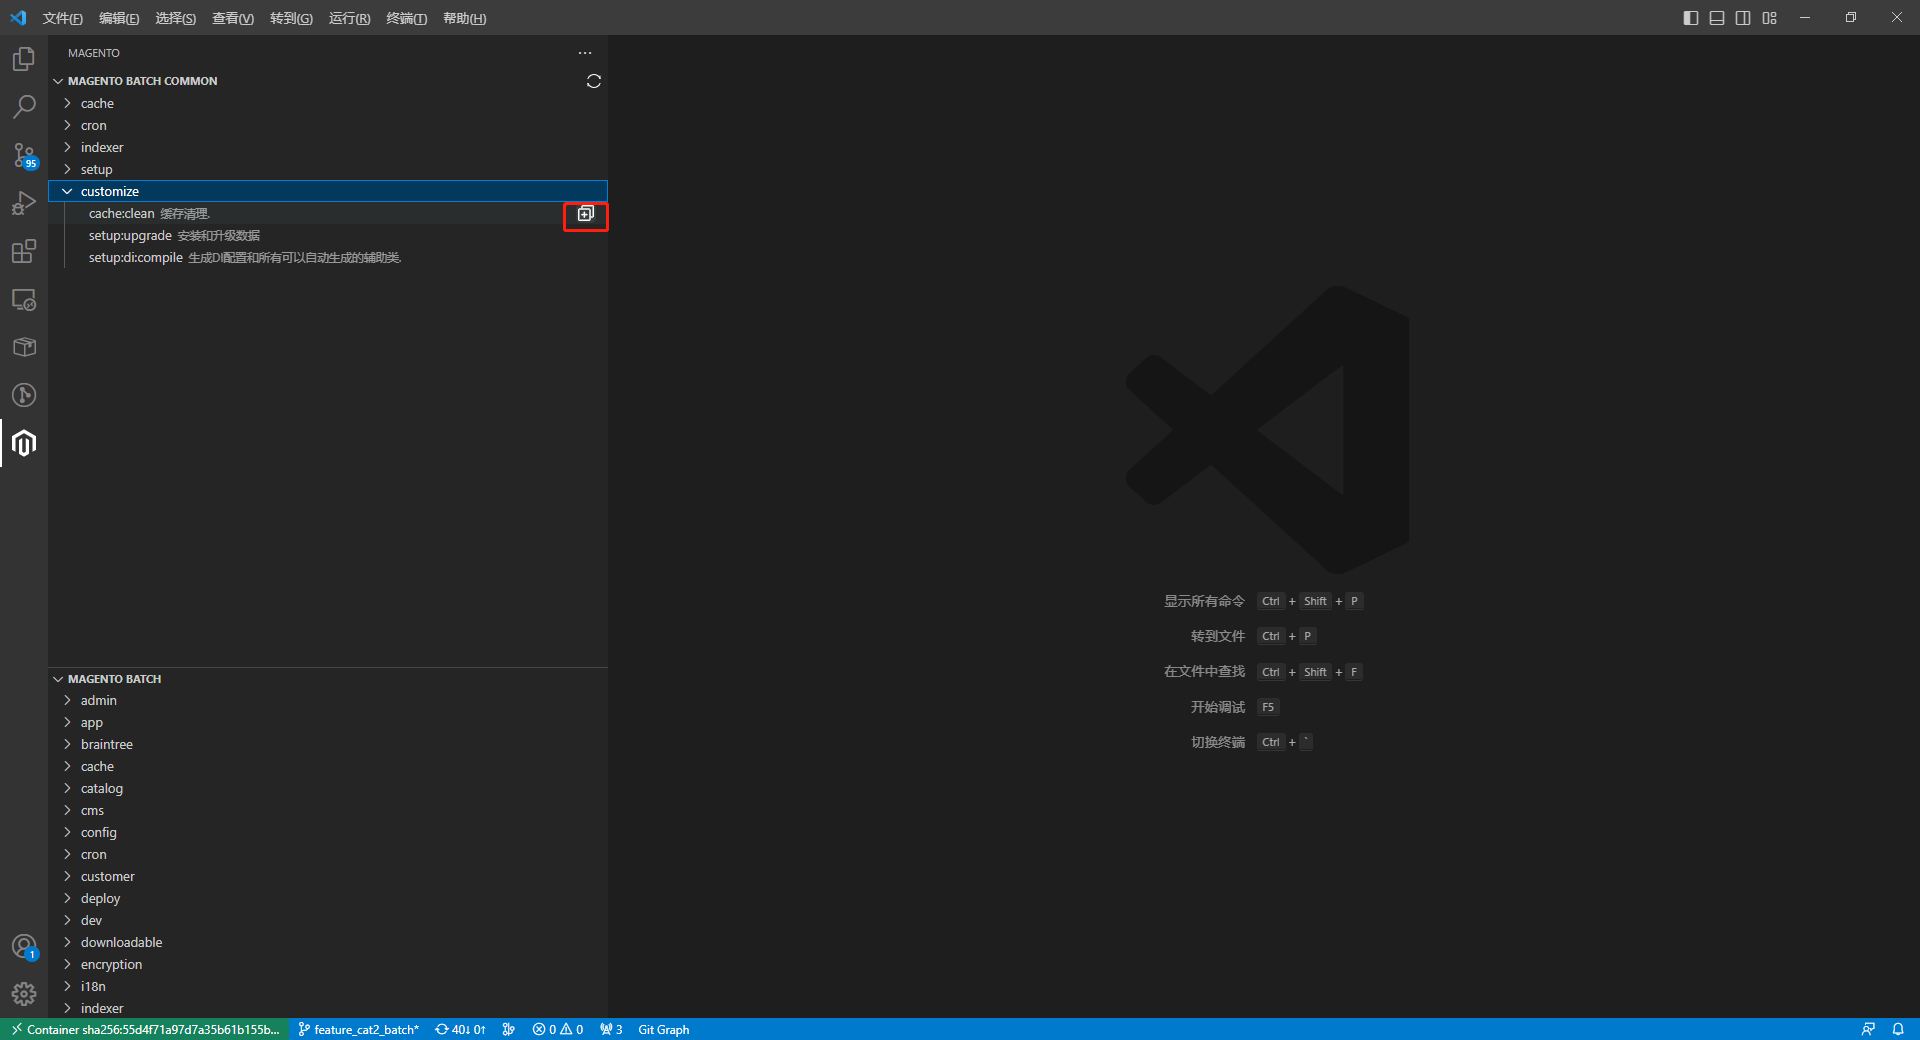Screen dimensions: 1920x1040
Task: Open the Accounts icon
Action: [24, 946]
